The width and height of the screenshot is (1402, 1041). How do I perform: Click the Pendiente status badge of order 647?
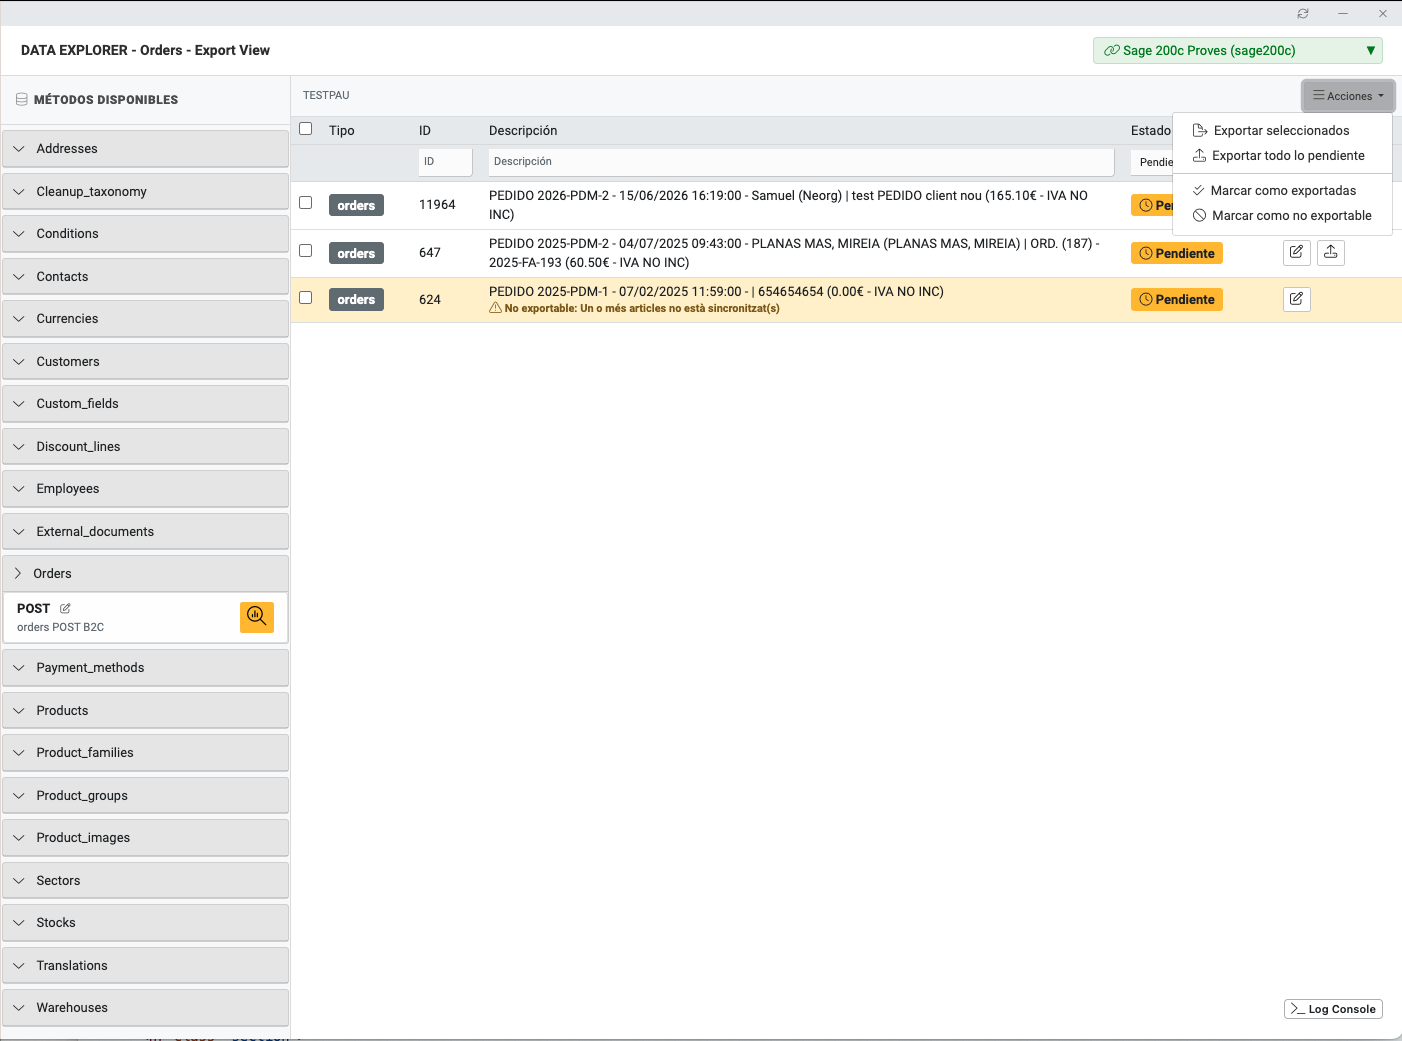[1177, 253]
